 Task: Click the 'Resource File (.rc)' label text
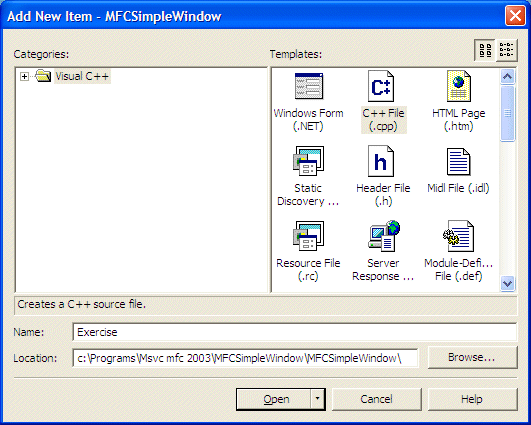coord(308,270)
